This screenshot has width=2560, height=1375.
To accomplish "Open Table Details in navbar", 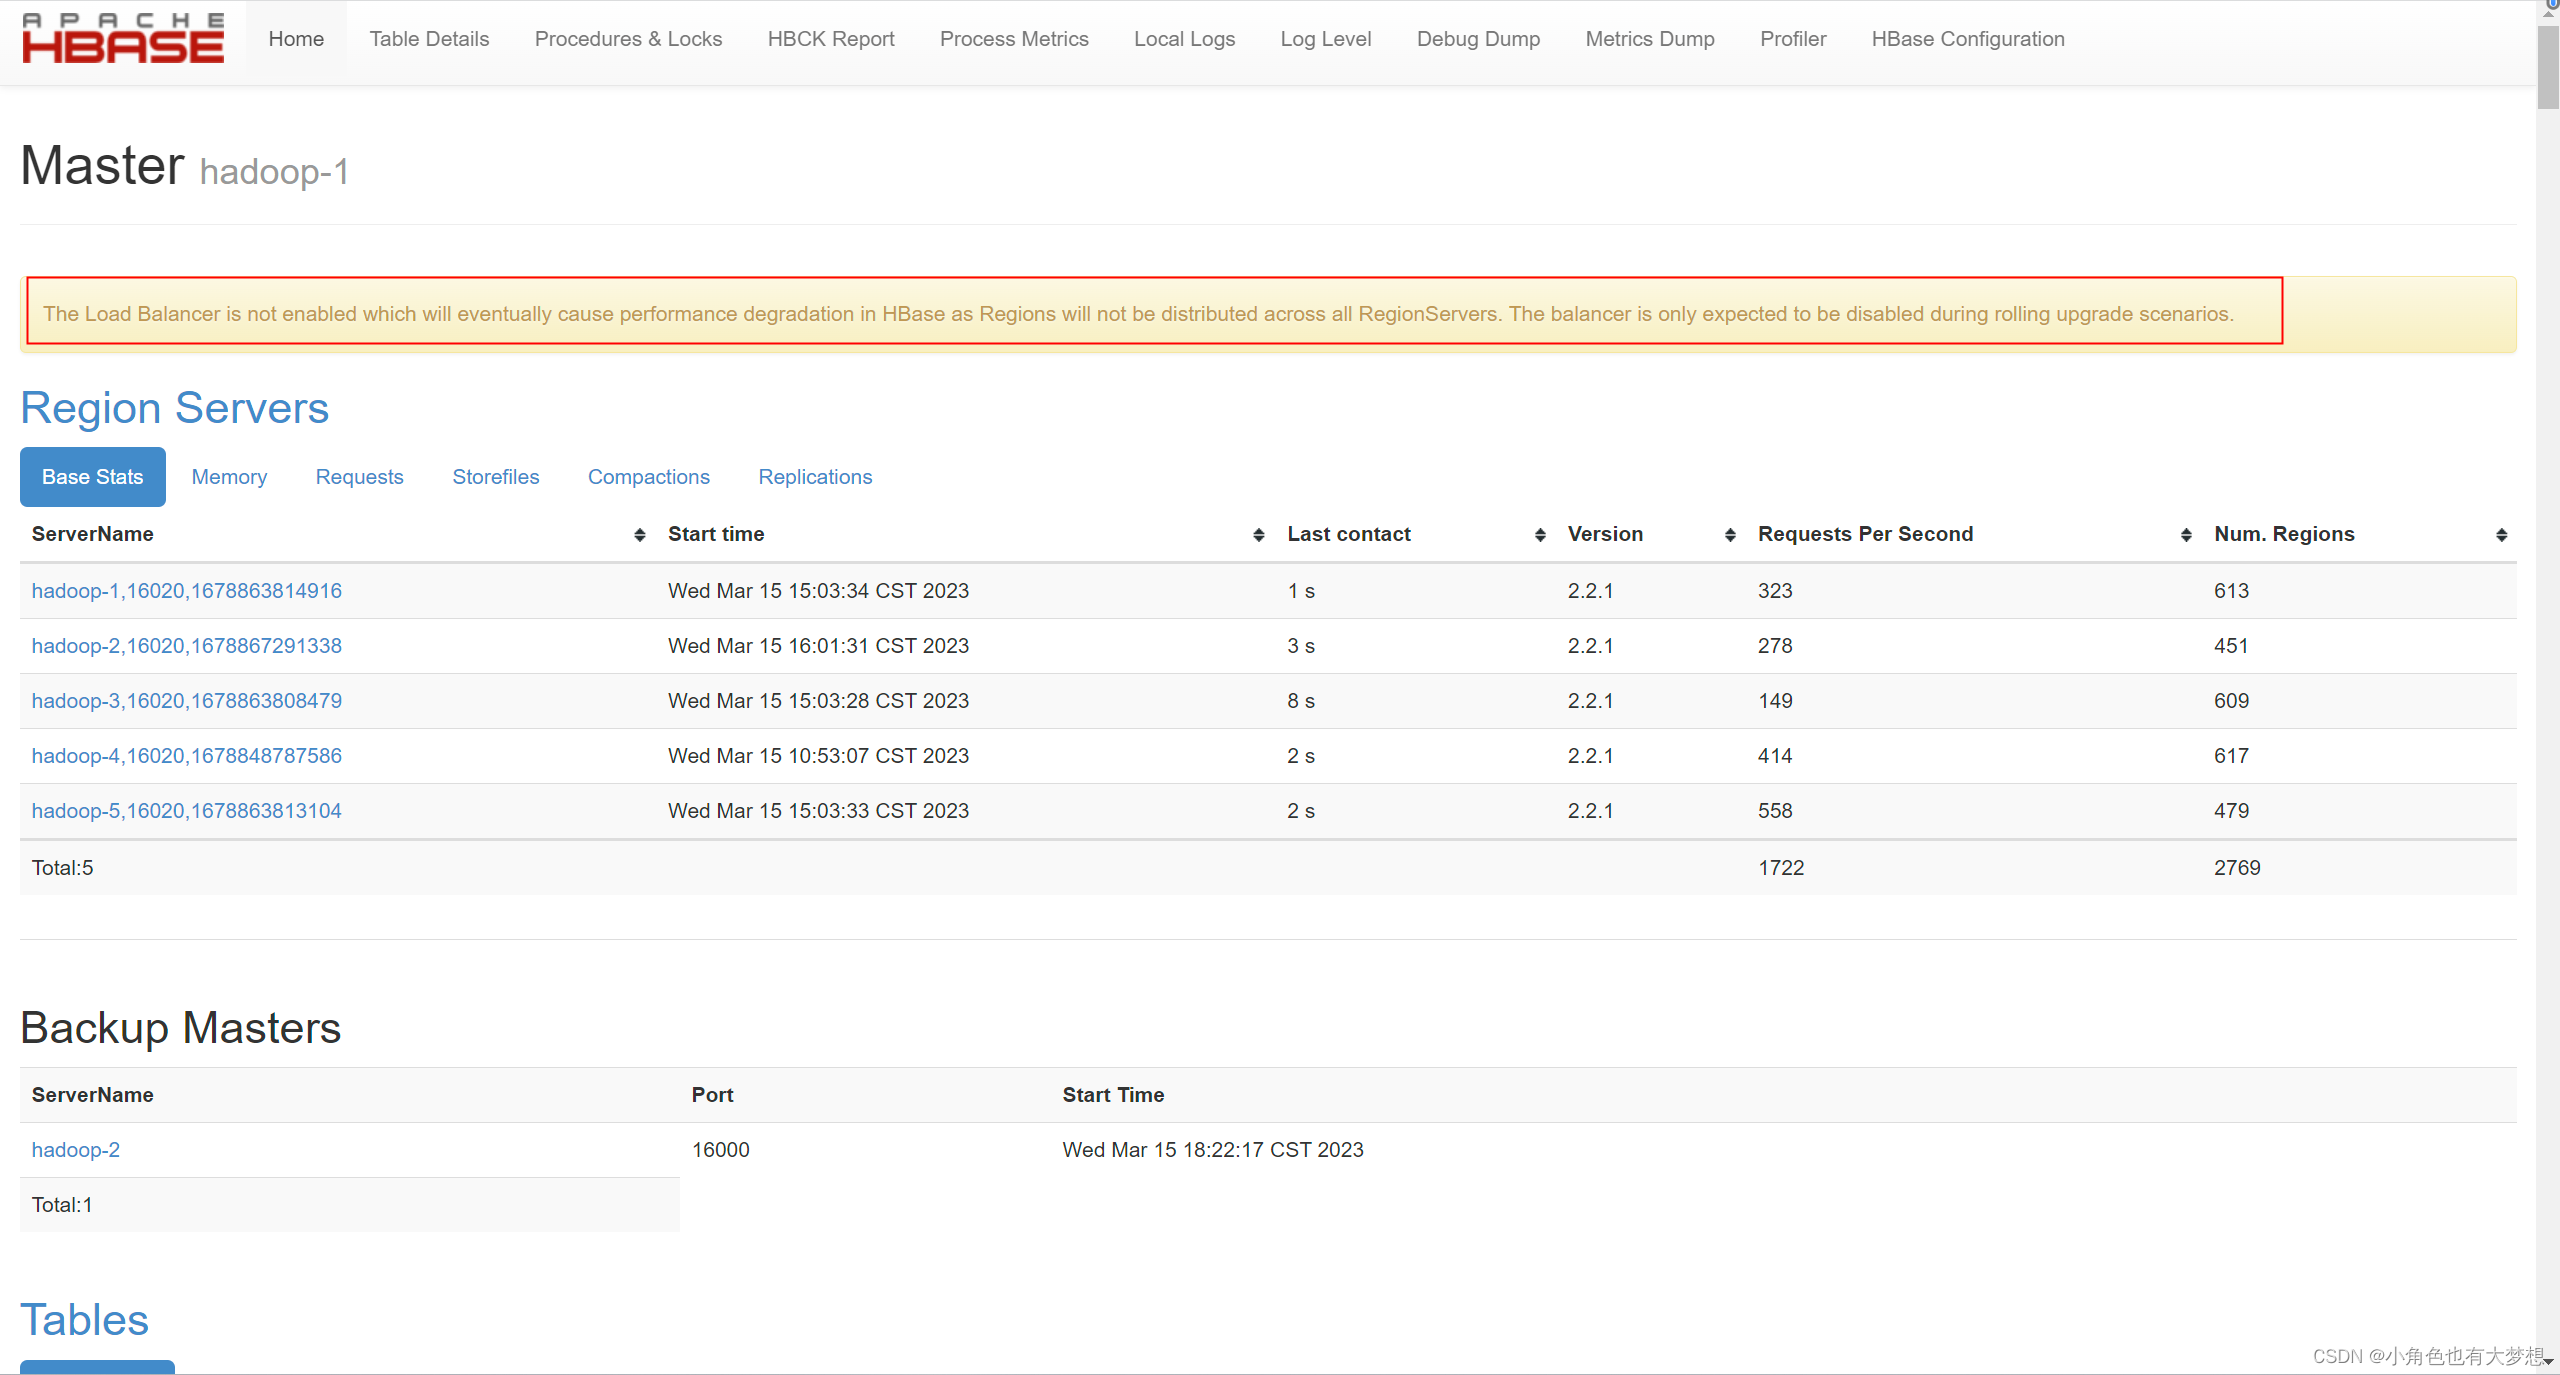I will (429, 39).
